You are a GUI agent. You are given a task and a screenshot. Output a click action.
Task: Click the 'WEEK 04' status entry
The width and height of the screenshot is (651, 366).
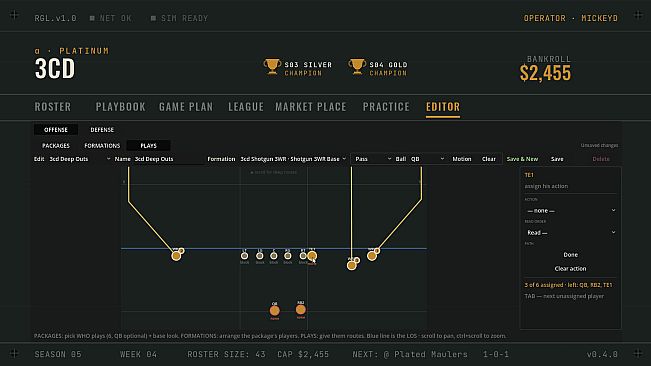tap(138, 354)
